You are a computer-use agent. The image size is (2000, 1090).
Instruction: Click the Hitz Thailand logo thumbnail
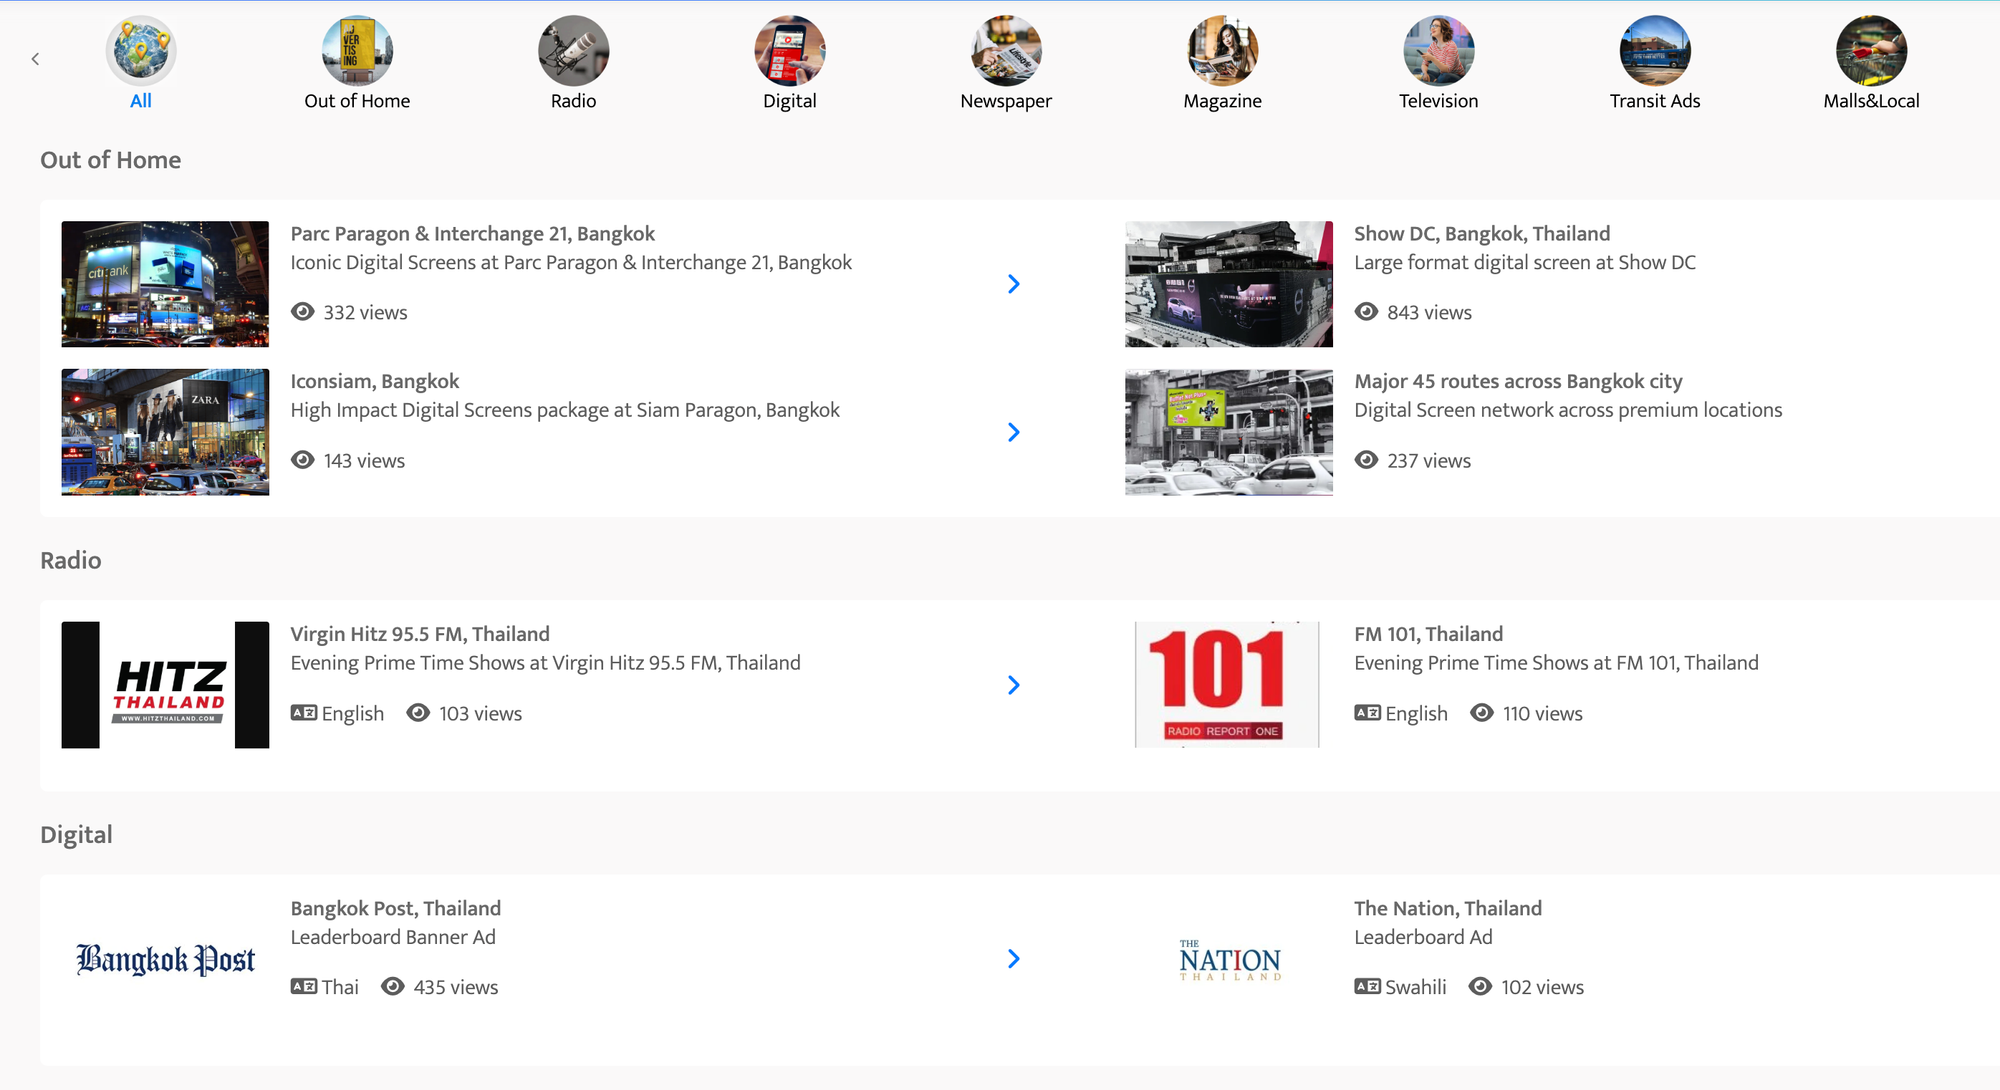click(x=165, y=685)
